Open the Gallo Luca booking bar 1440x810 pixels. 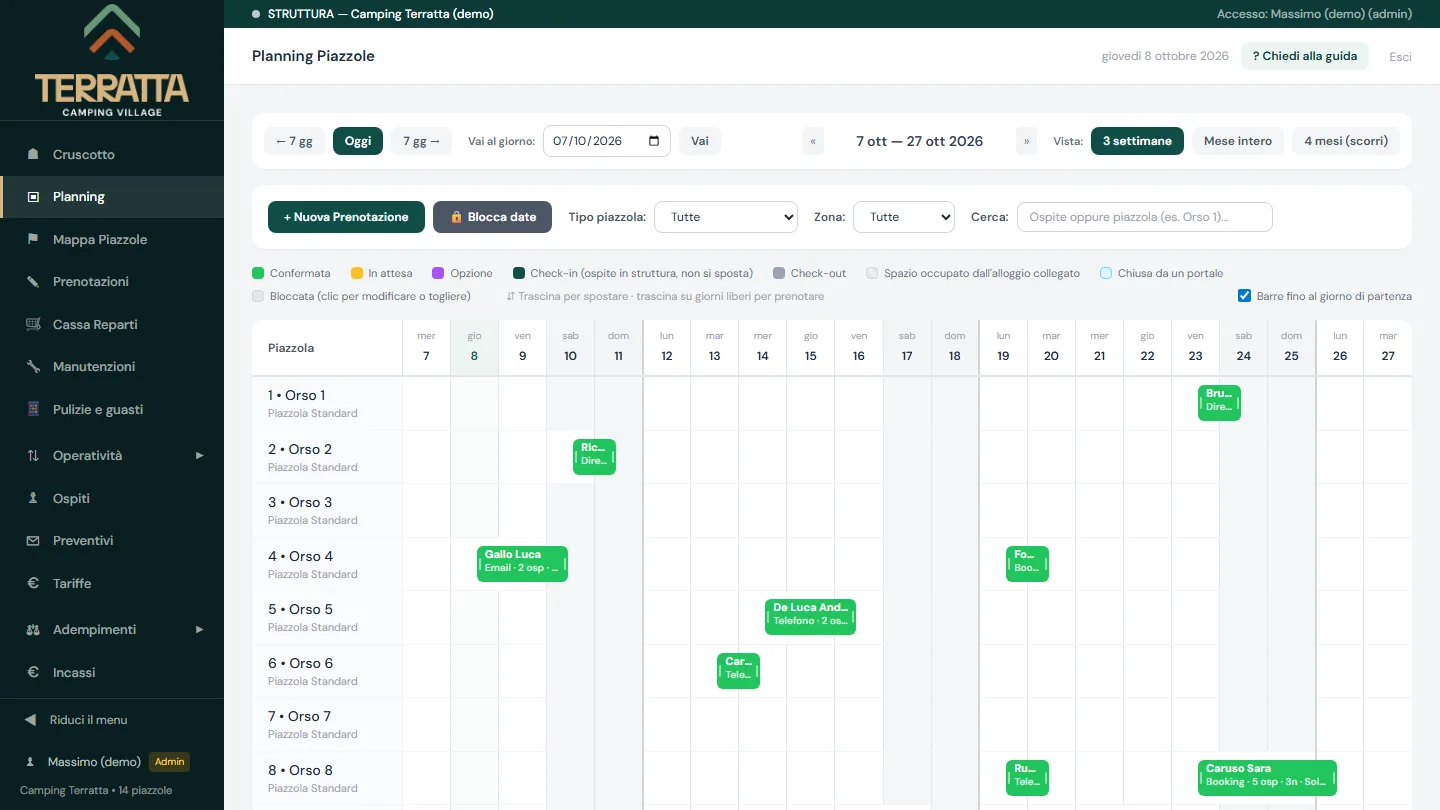point(522,564)
